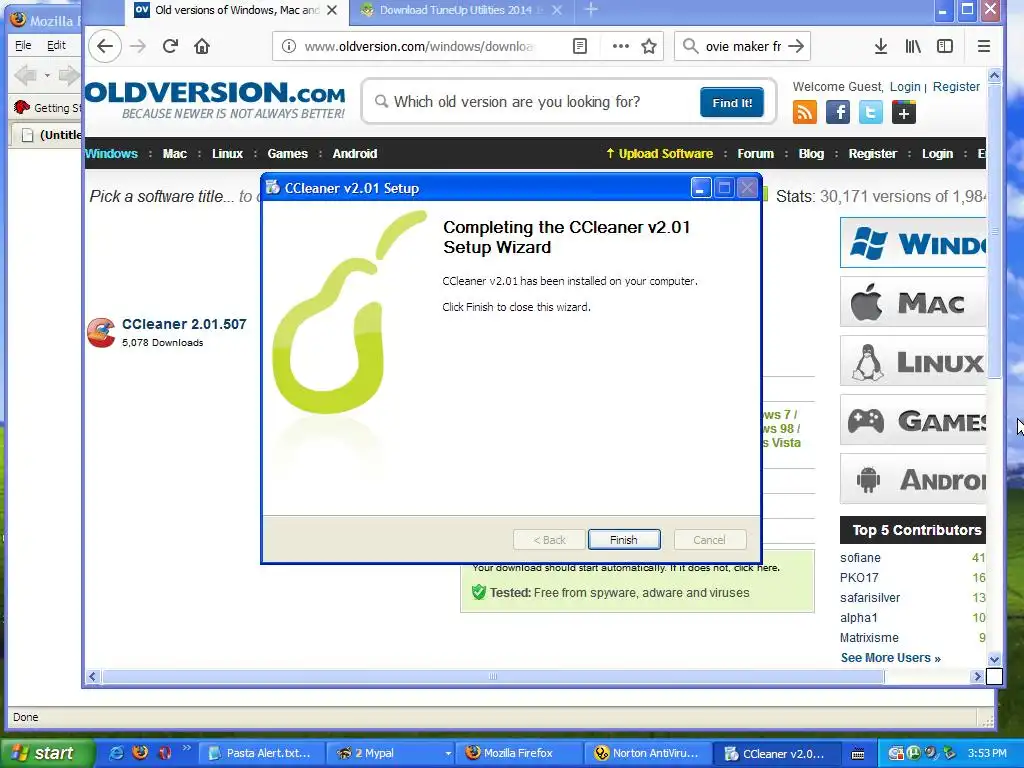Open Edit menu in background Mozilla window

coord(56,45)
